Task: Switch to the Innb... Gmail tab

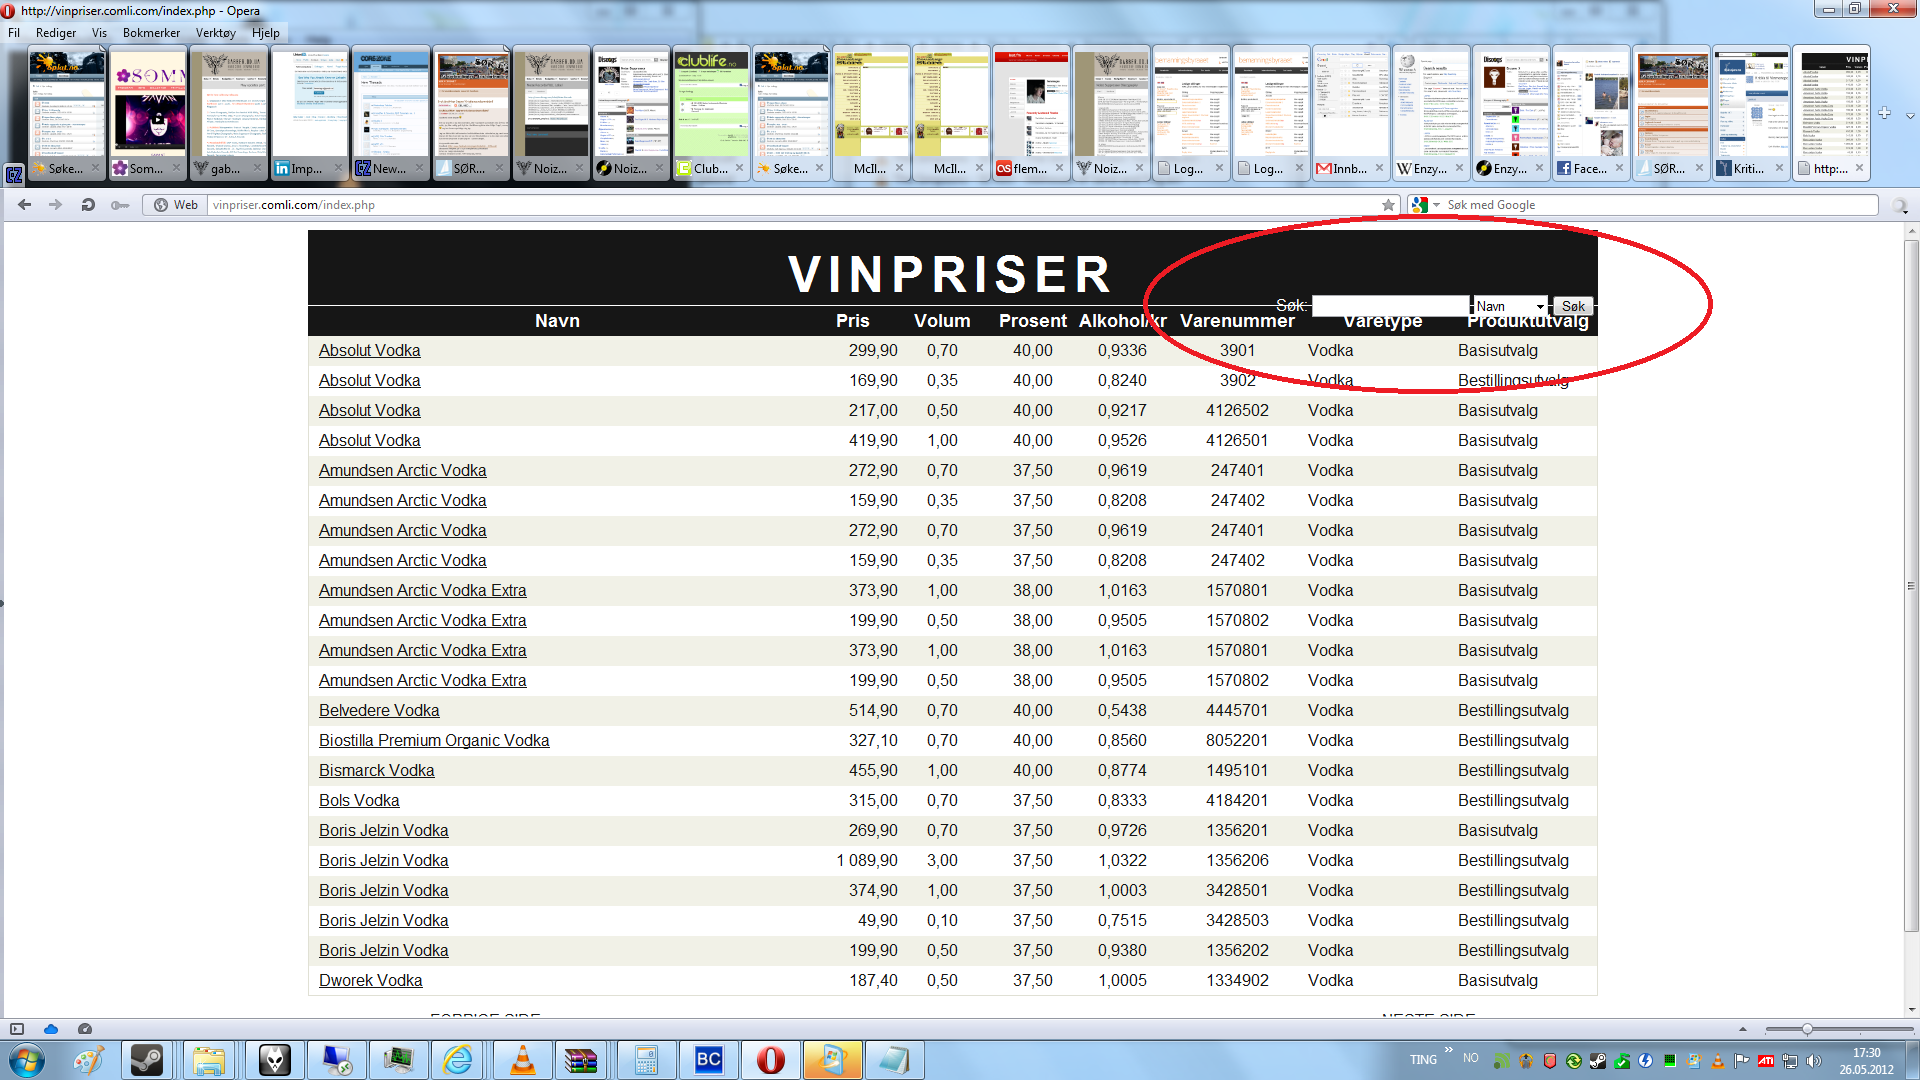Action: coord(1350,115)
